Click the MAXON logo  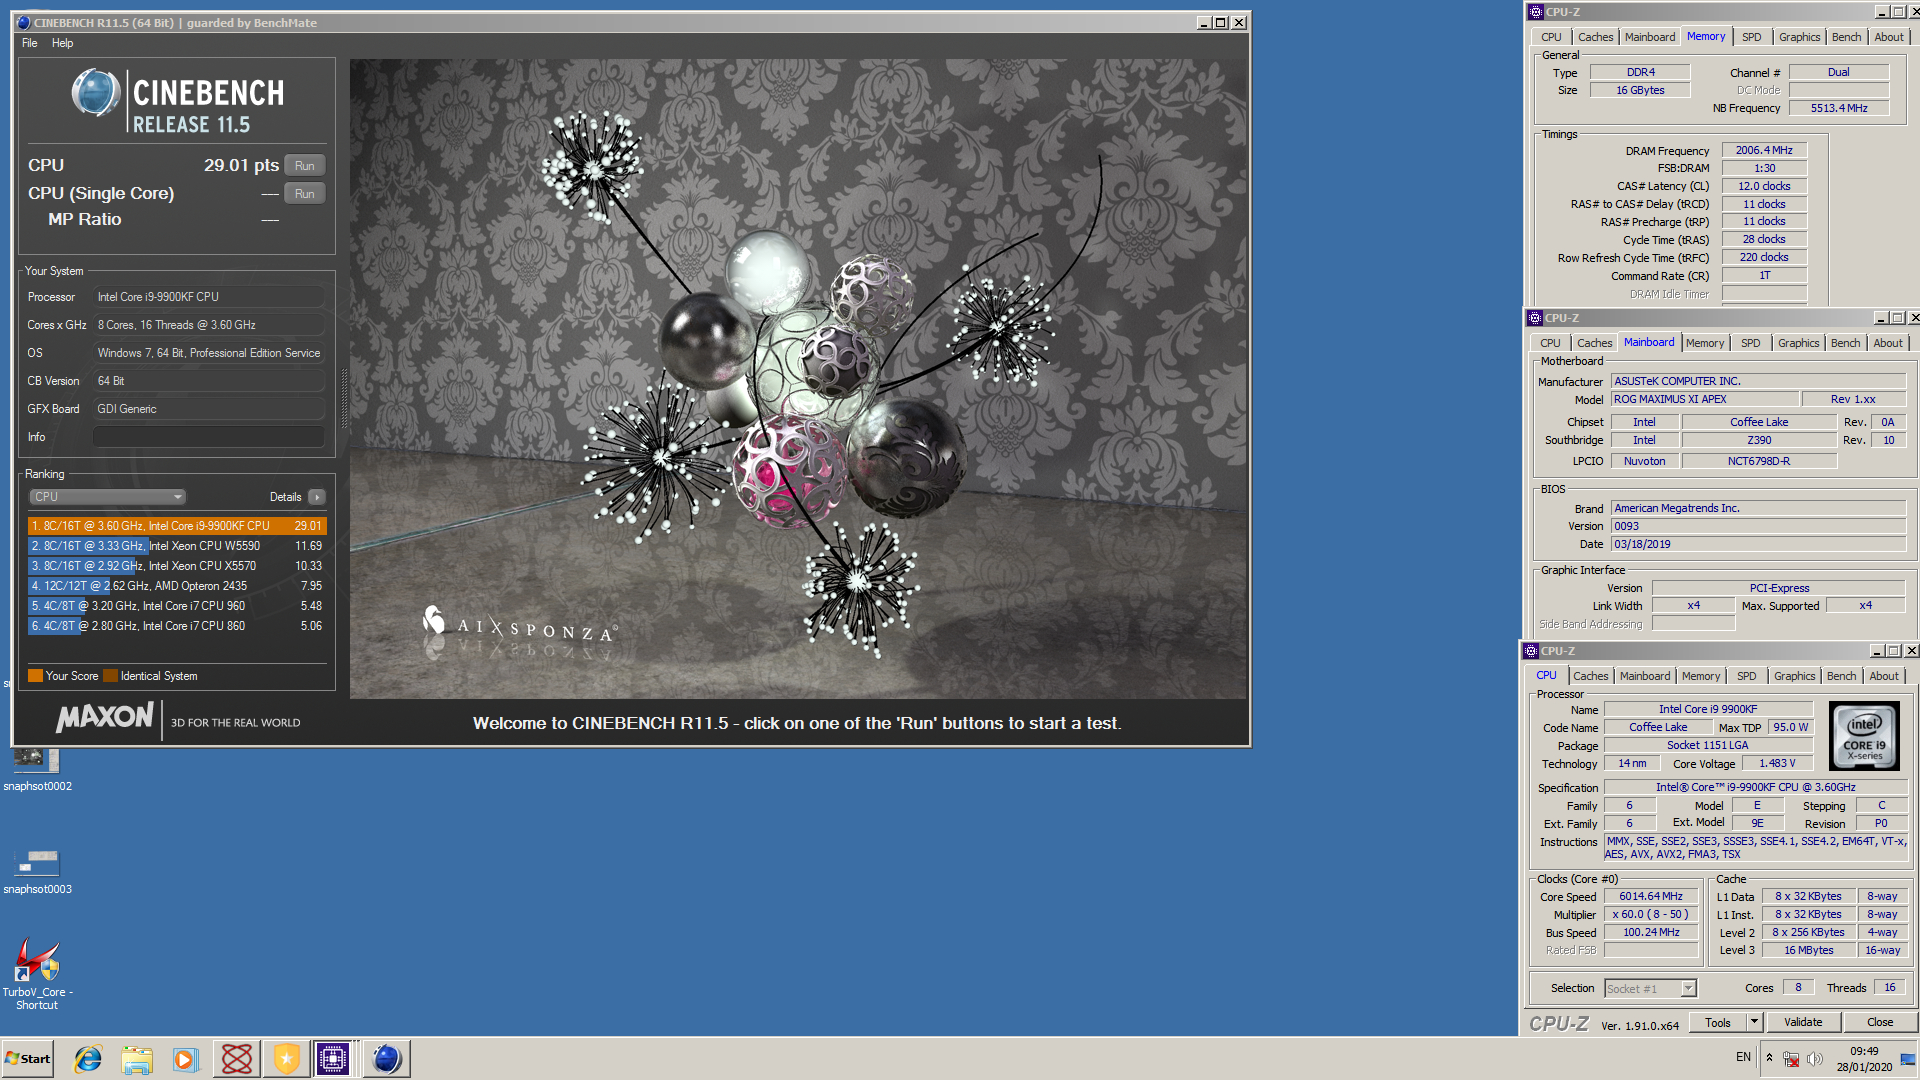tap(105, 717)
